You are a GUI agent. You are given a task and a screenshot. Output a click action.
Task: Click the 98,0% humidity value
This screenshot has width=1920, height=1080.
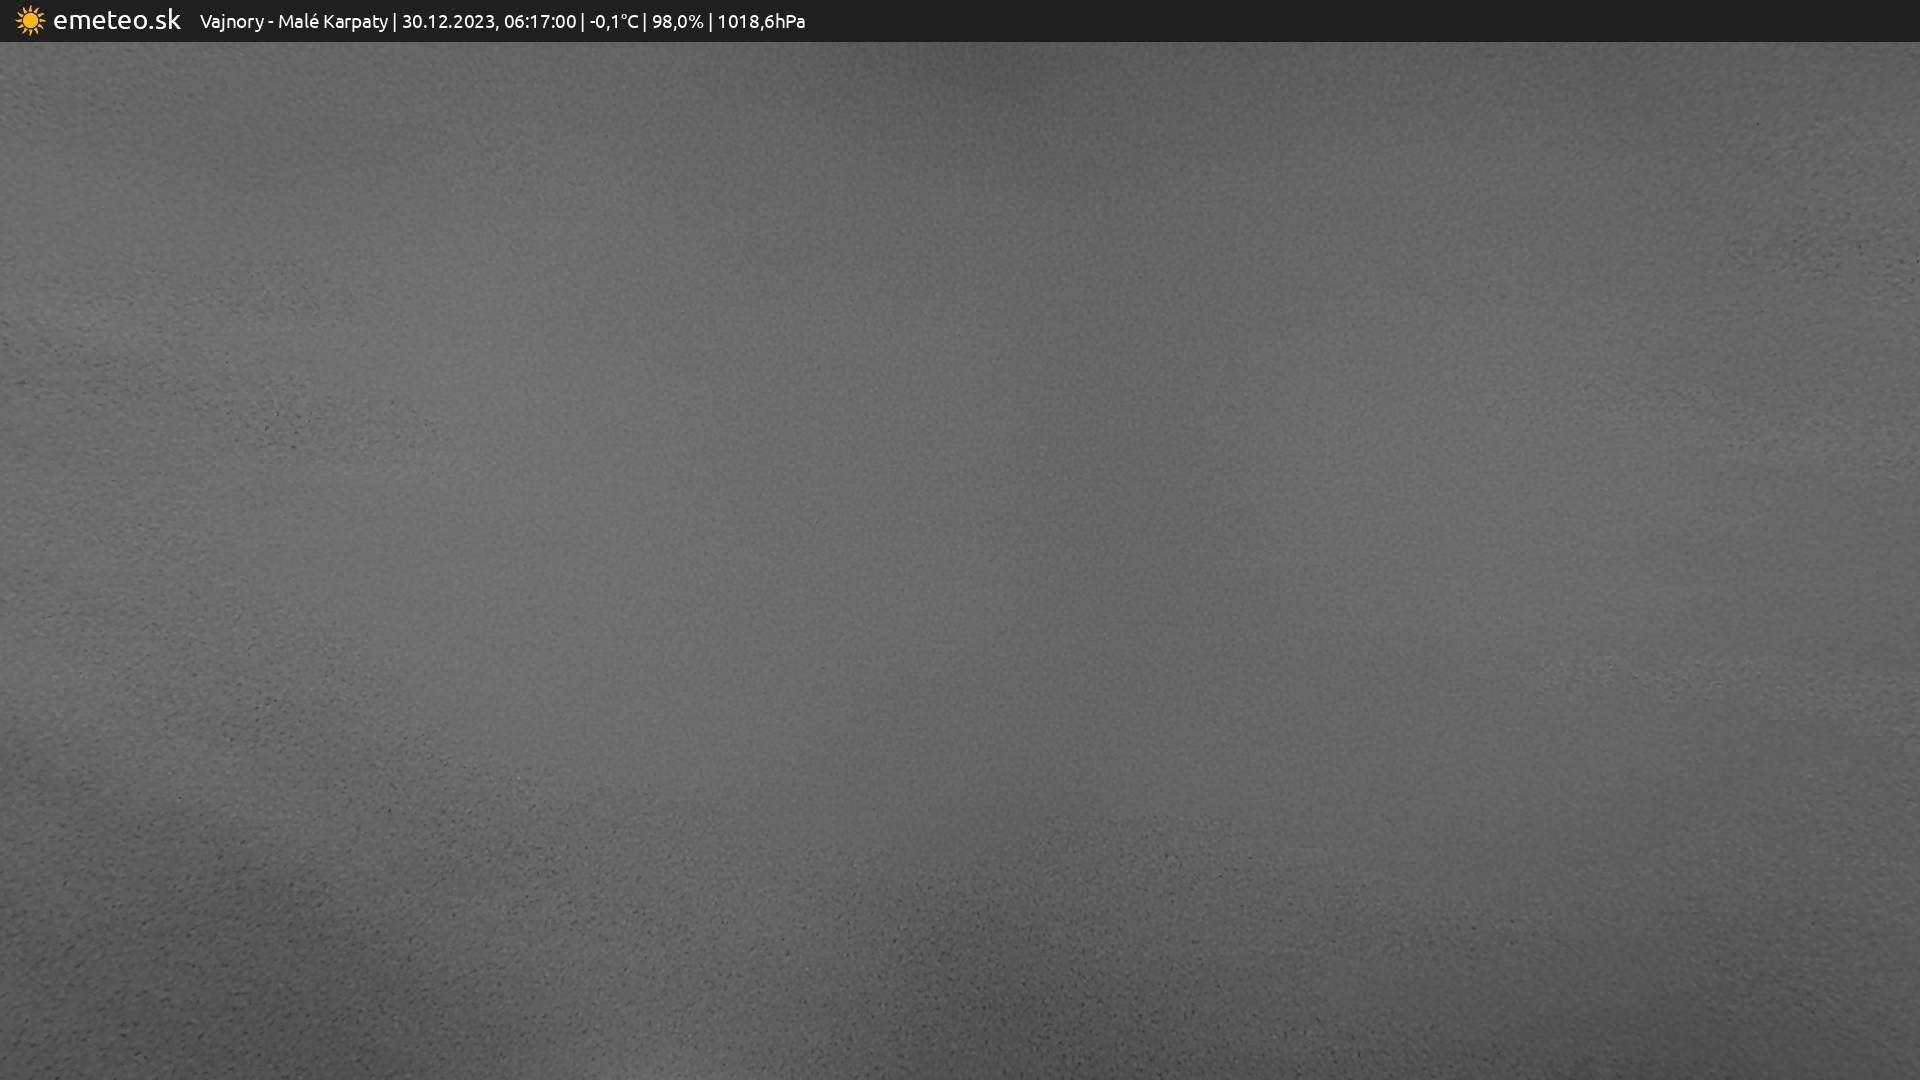pos(677,22)
